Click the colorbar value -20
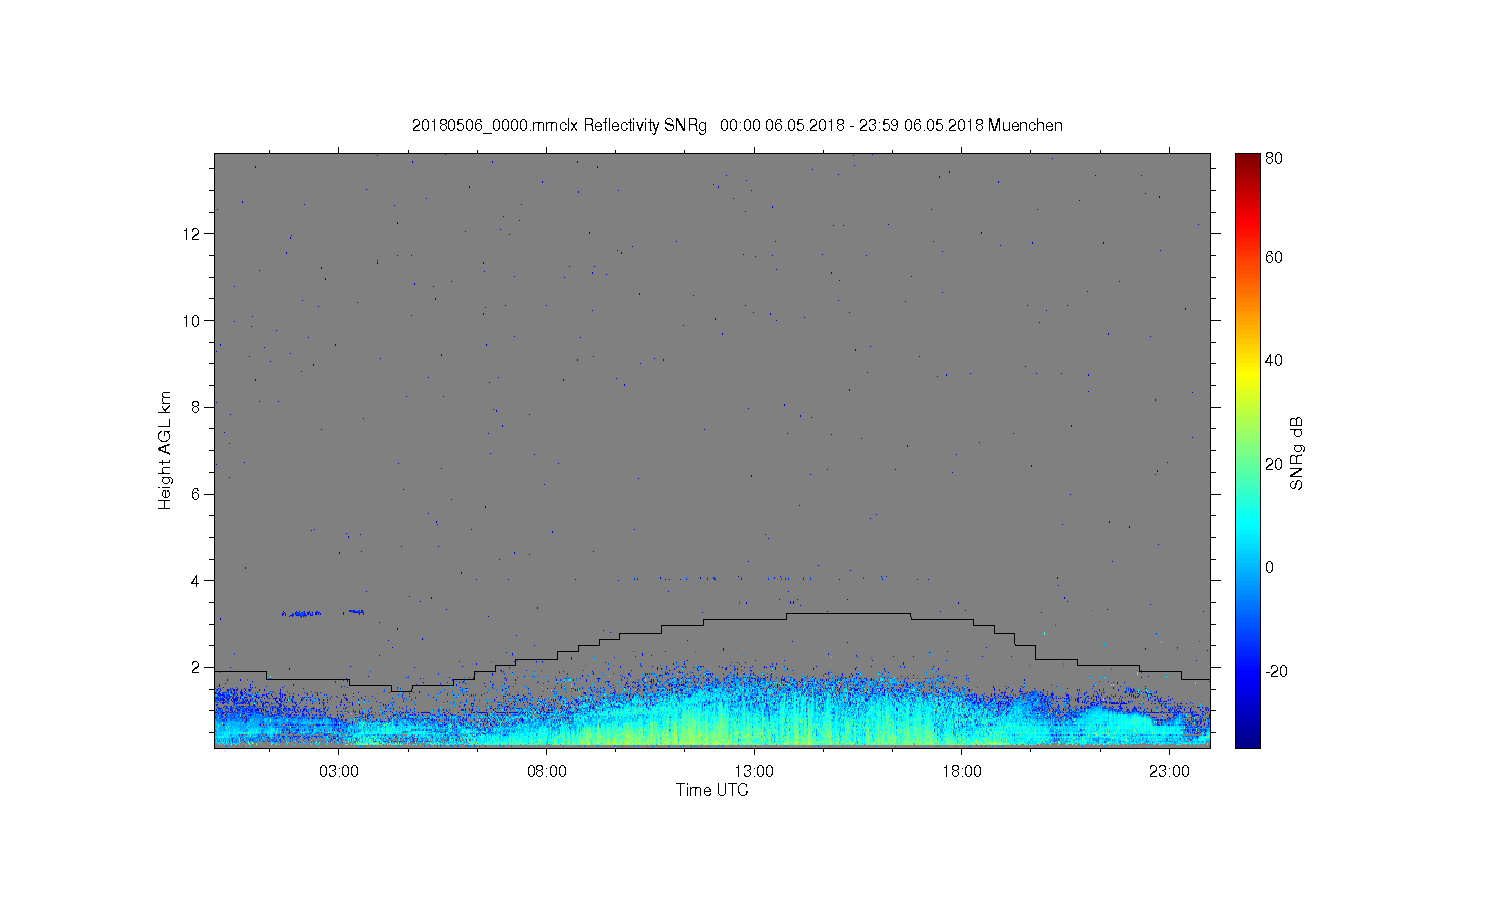Viewport: 1500px width, 900px height. pos(1276,671)
